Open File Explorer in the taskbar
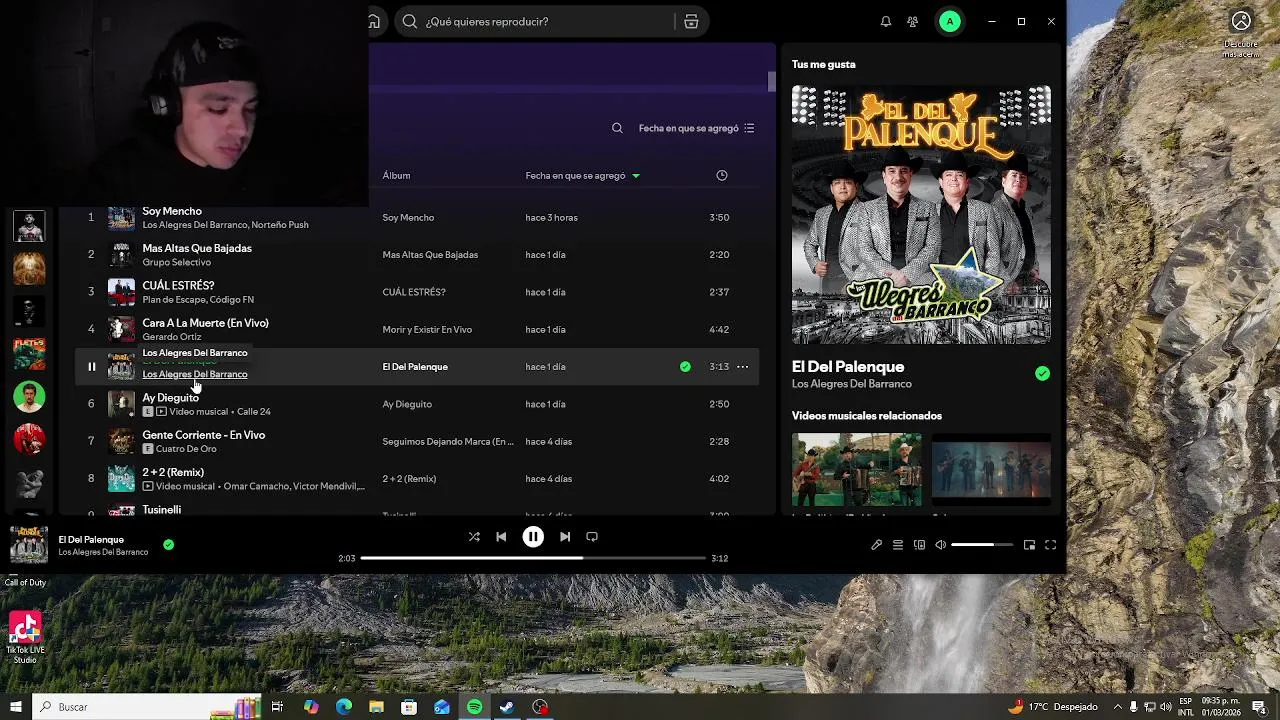The height and width of the screenshot is (720, 1280). 376,707
